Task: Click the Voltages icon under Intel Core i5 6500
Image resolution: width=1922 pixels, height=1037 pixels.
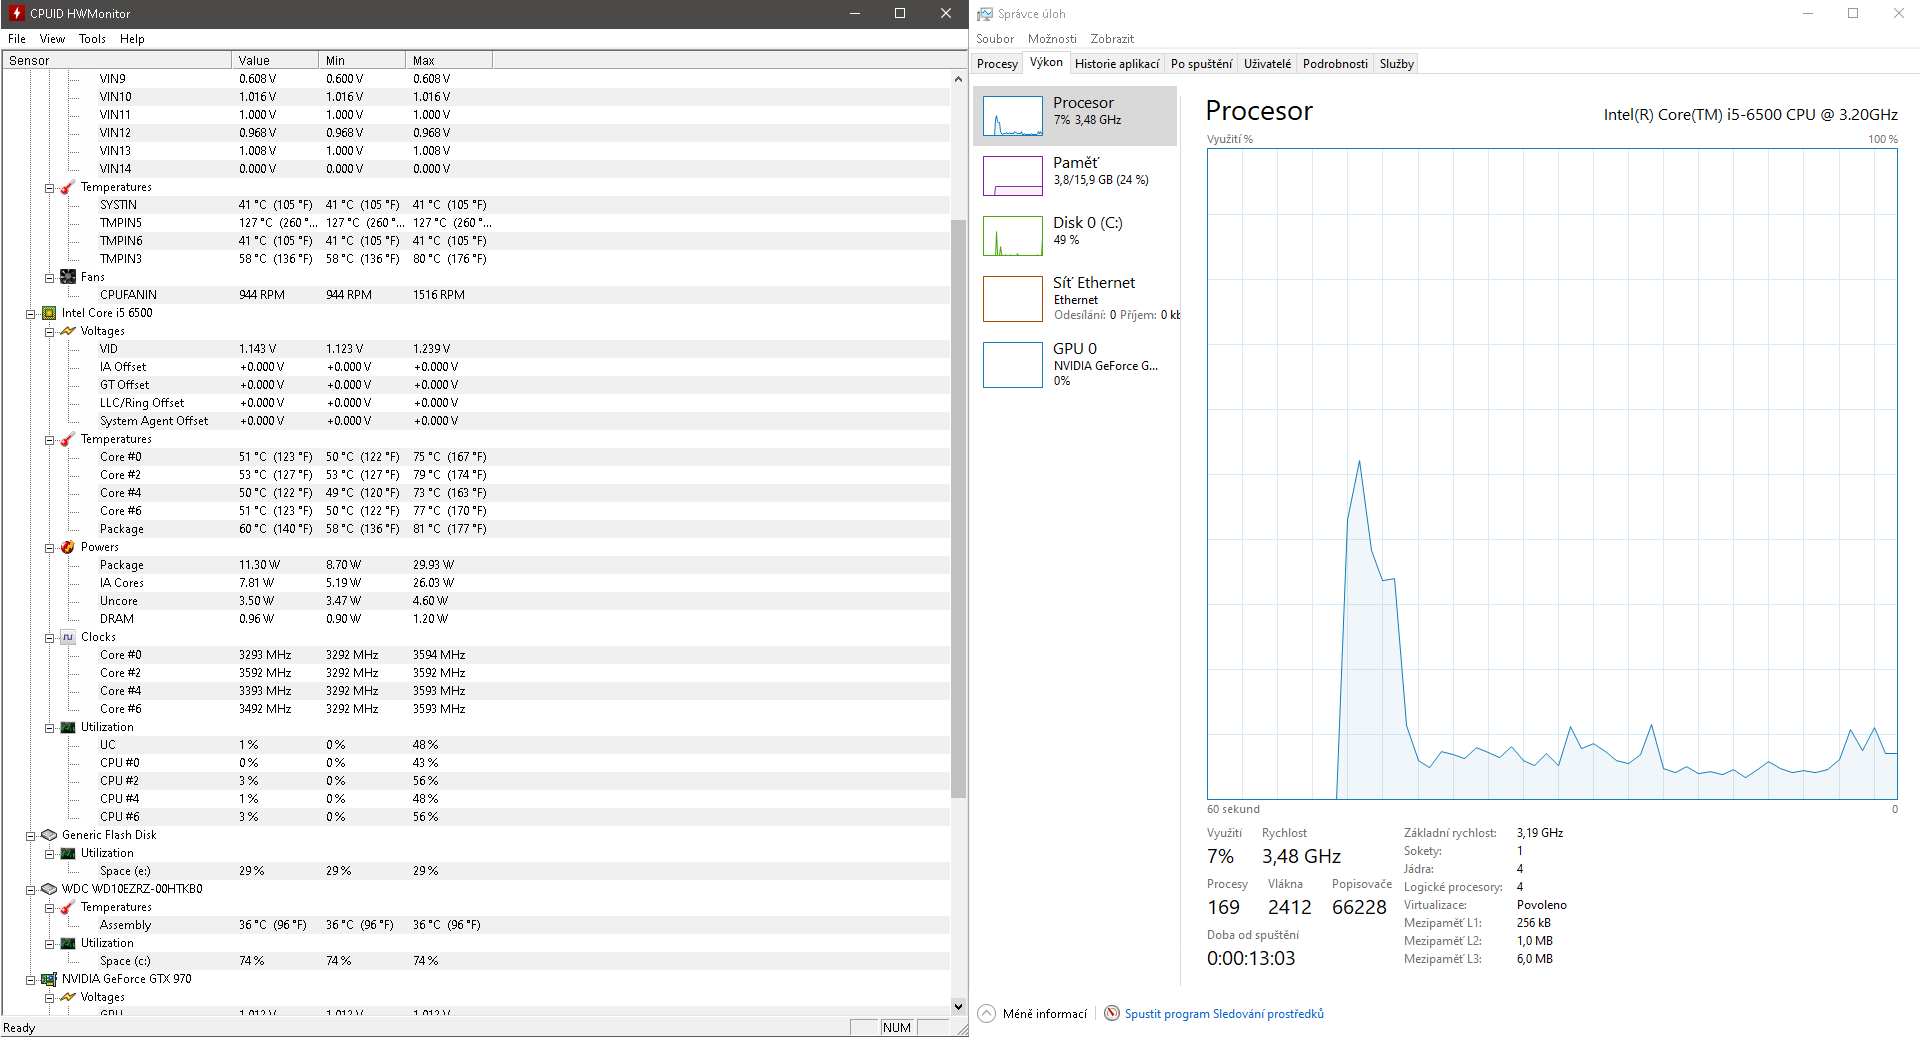Action: [x=68, y=331]
